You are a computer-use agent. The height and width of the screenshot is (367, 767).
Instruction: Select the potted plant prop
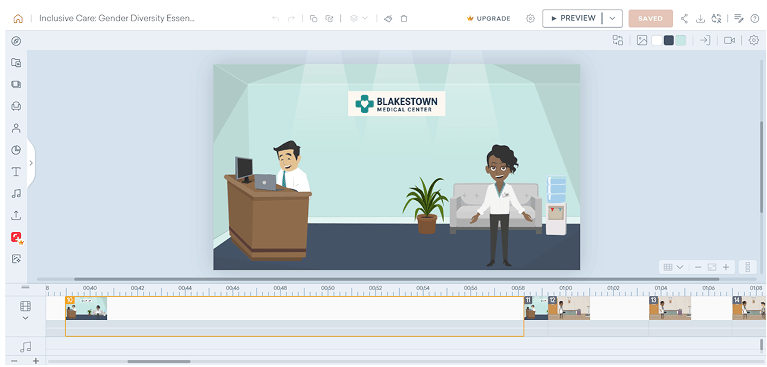(x=426, y=206)
